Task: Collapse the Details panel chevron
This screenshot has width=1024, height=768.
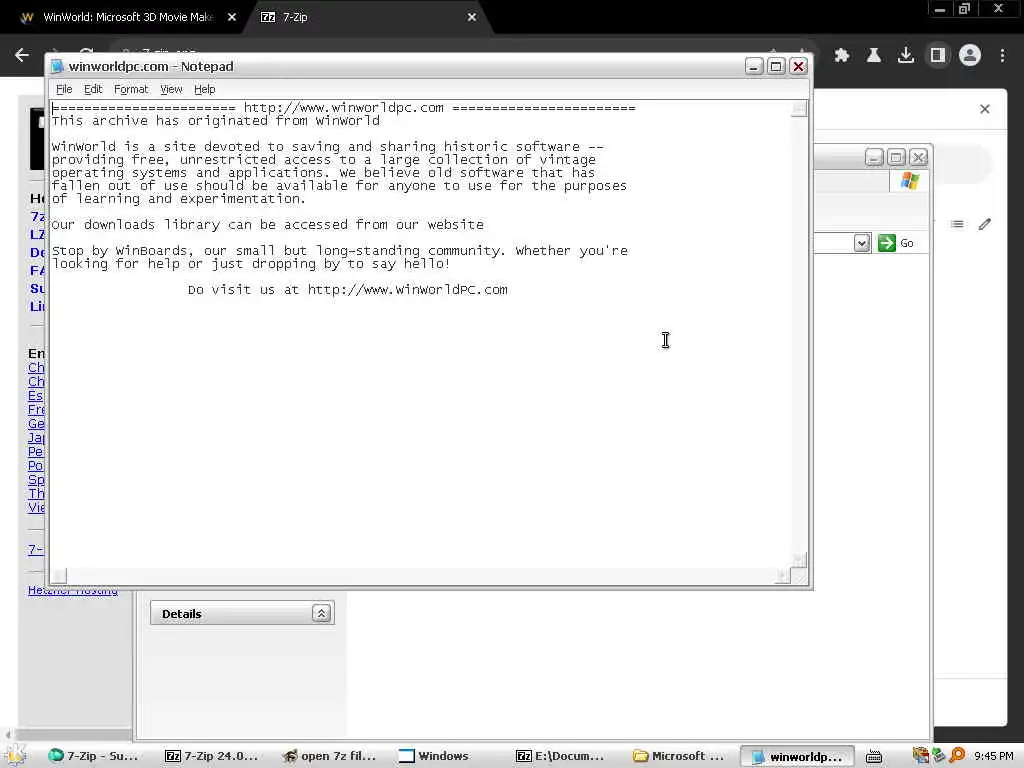Action: (321, 613)
